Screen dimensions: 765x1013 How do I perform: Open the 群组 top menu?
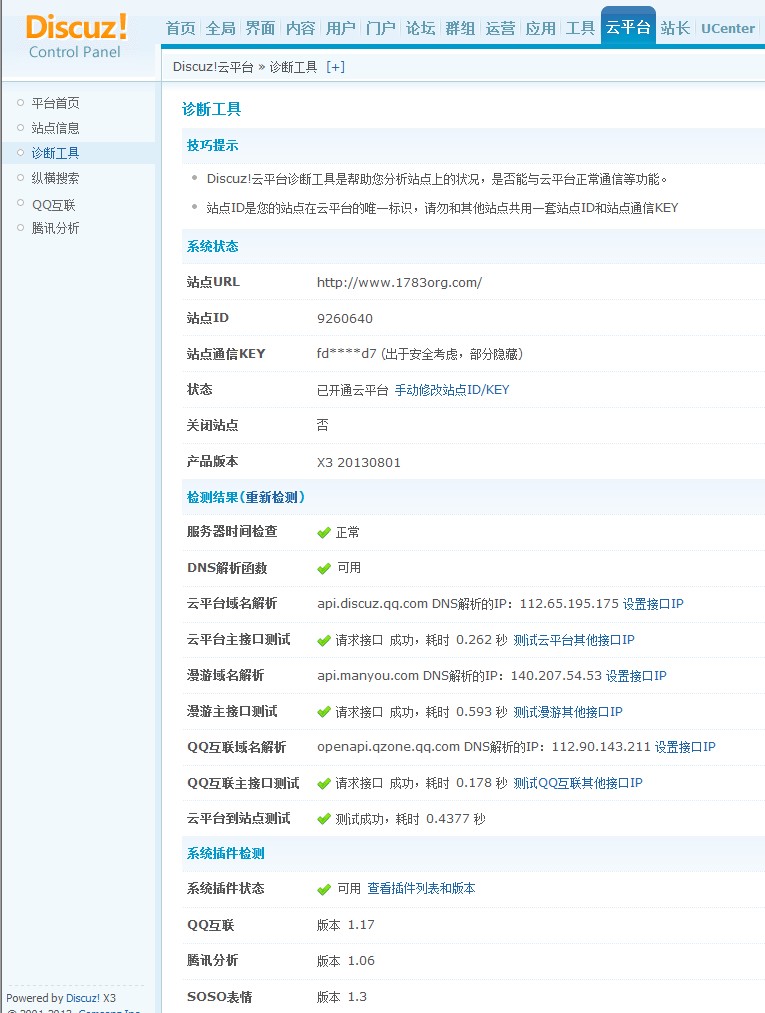click(460, 28)
